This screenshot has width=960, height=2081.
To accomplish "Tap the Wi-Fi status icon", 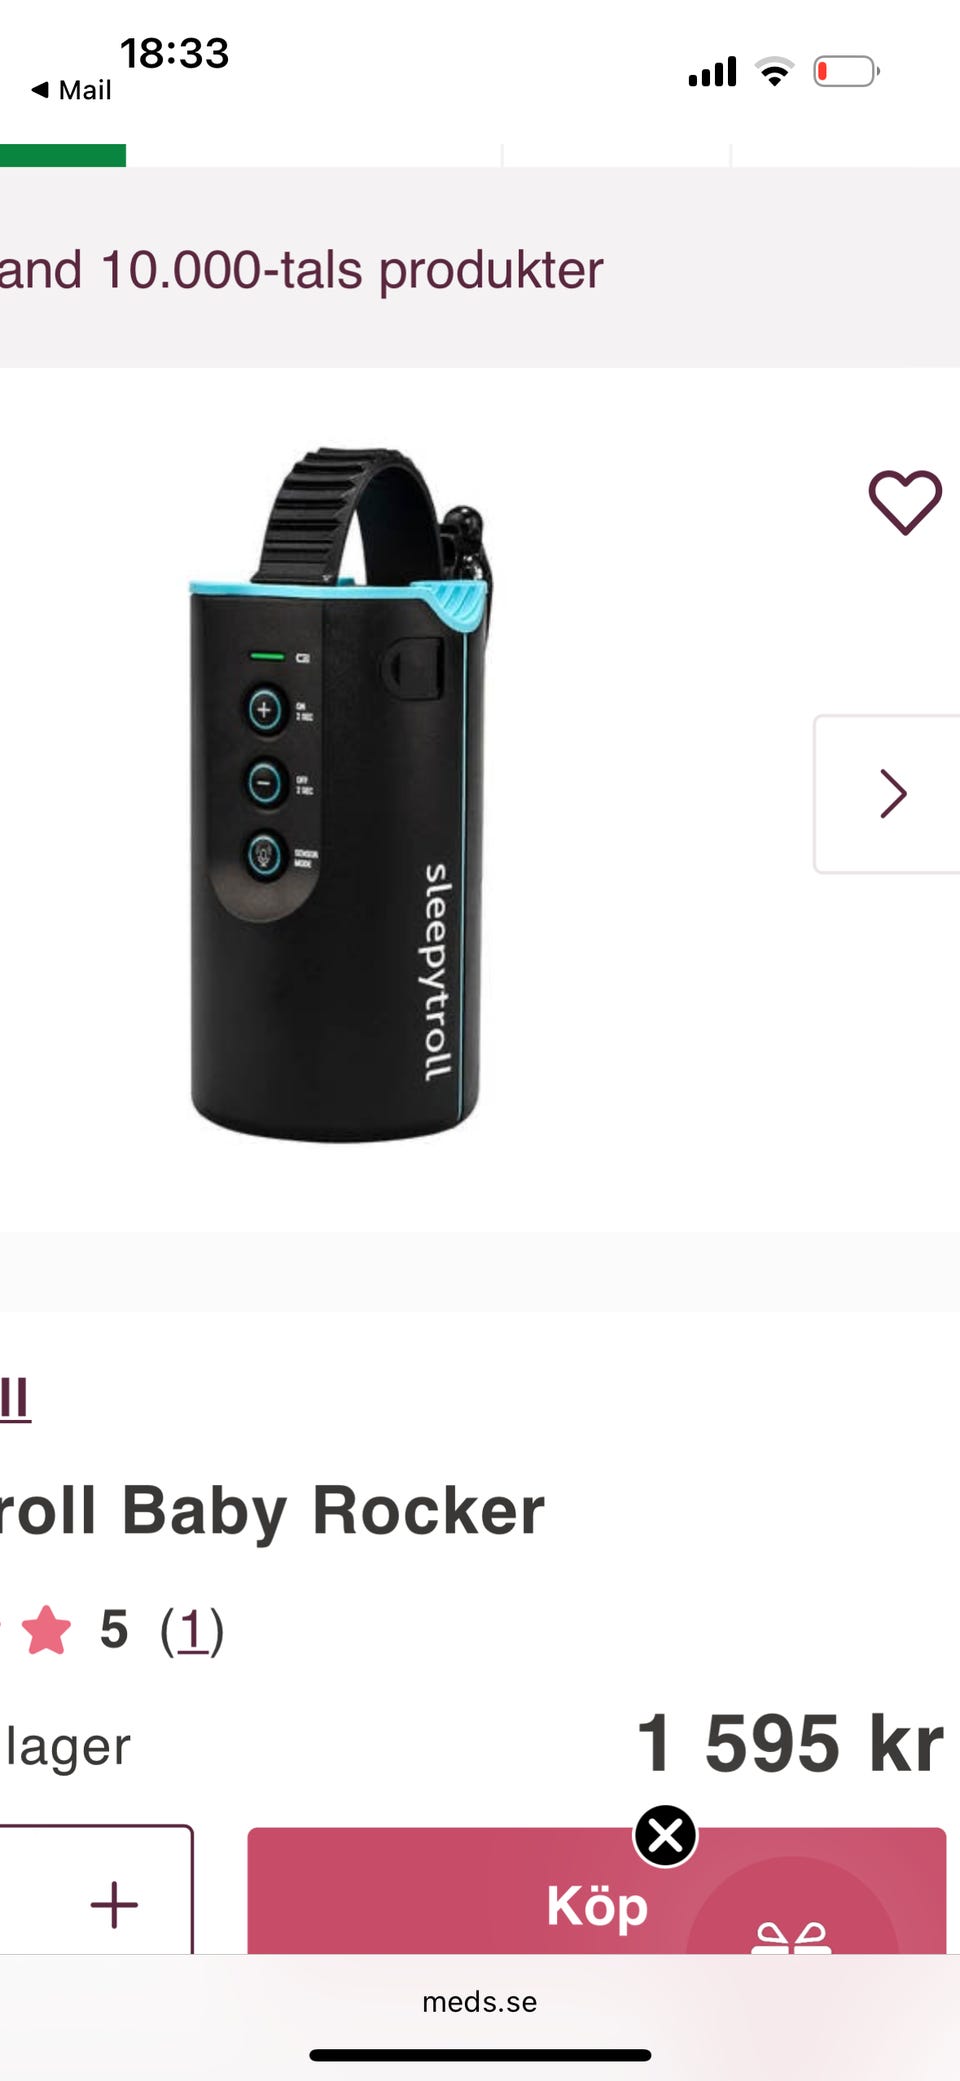I will (774, 71).
